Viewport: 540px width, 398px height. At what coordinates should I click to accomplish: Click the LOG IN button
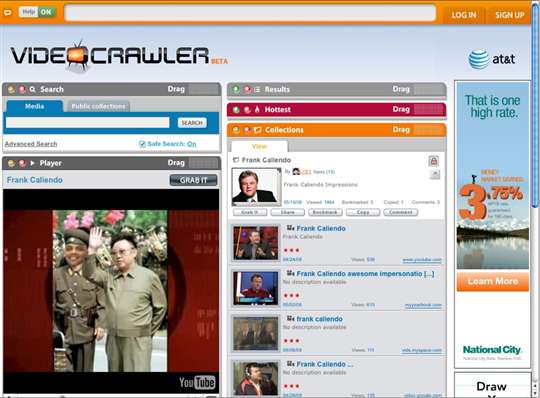pyautogui.click(x=464, y=15)
